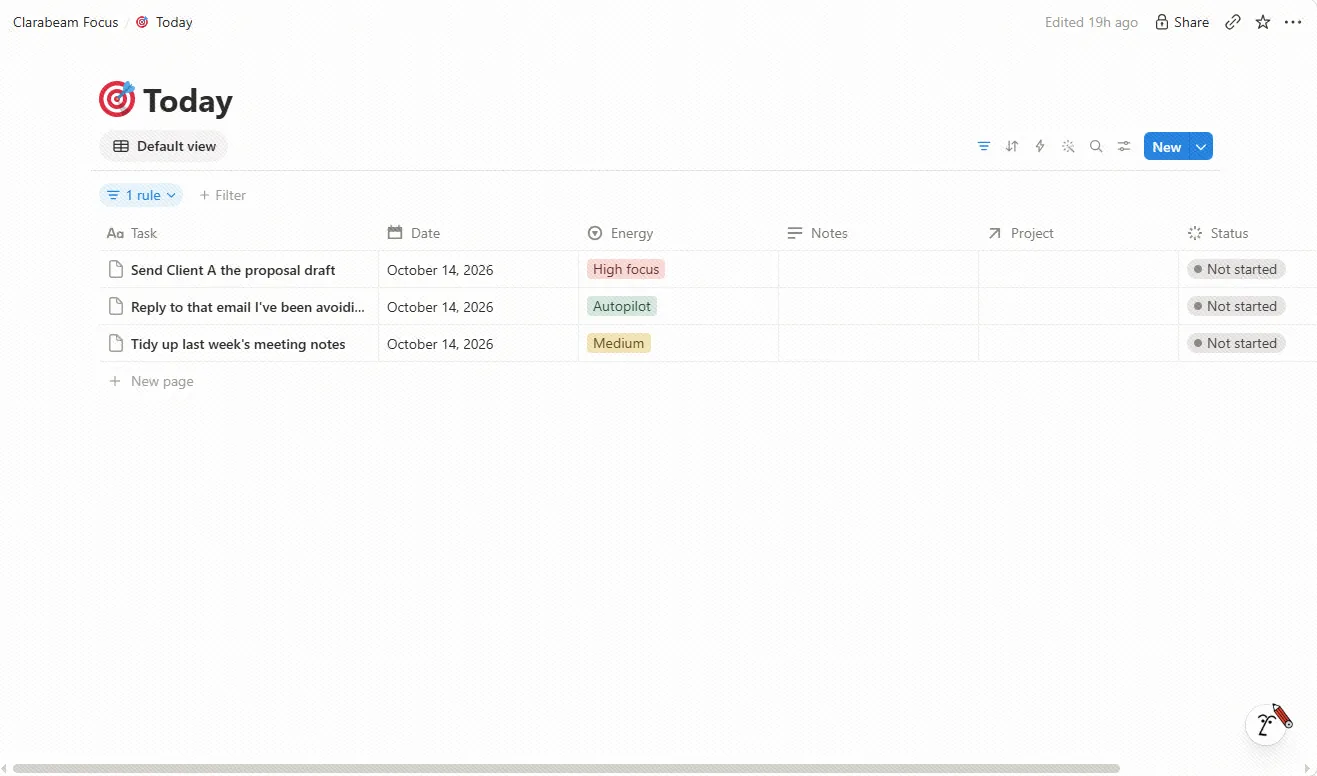The height and width of the screenshot is (776, 1317).
Task: Open task 'Tidy up last week's meeting notes'
Action: pyautogui.click(x=238, y=344)
